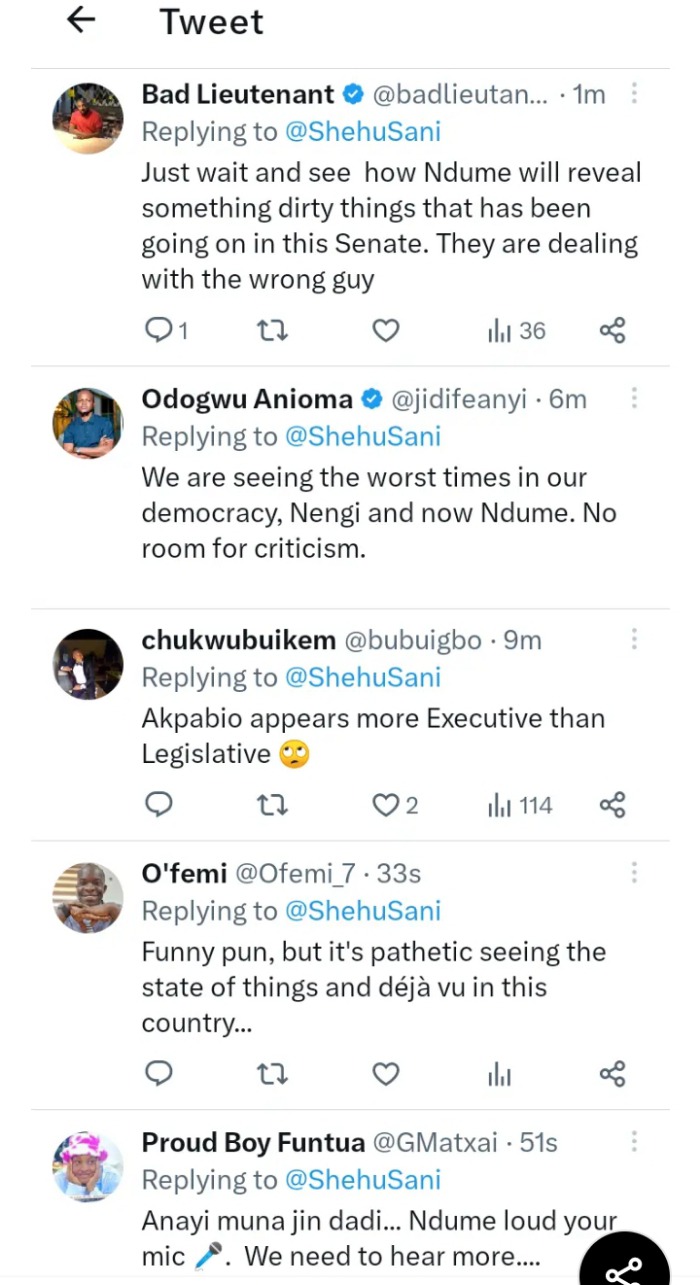The height and width of the screenshot is (1285, 700).
Task: Open @ShehuSani link in Odogwu Anioma's reply
Action: pos(363,437)
